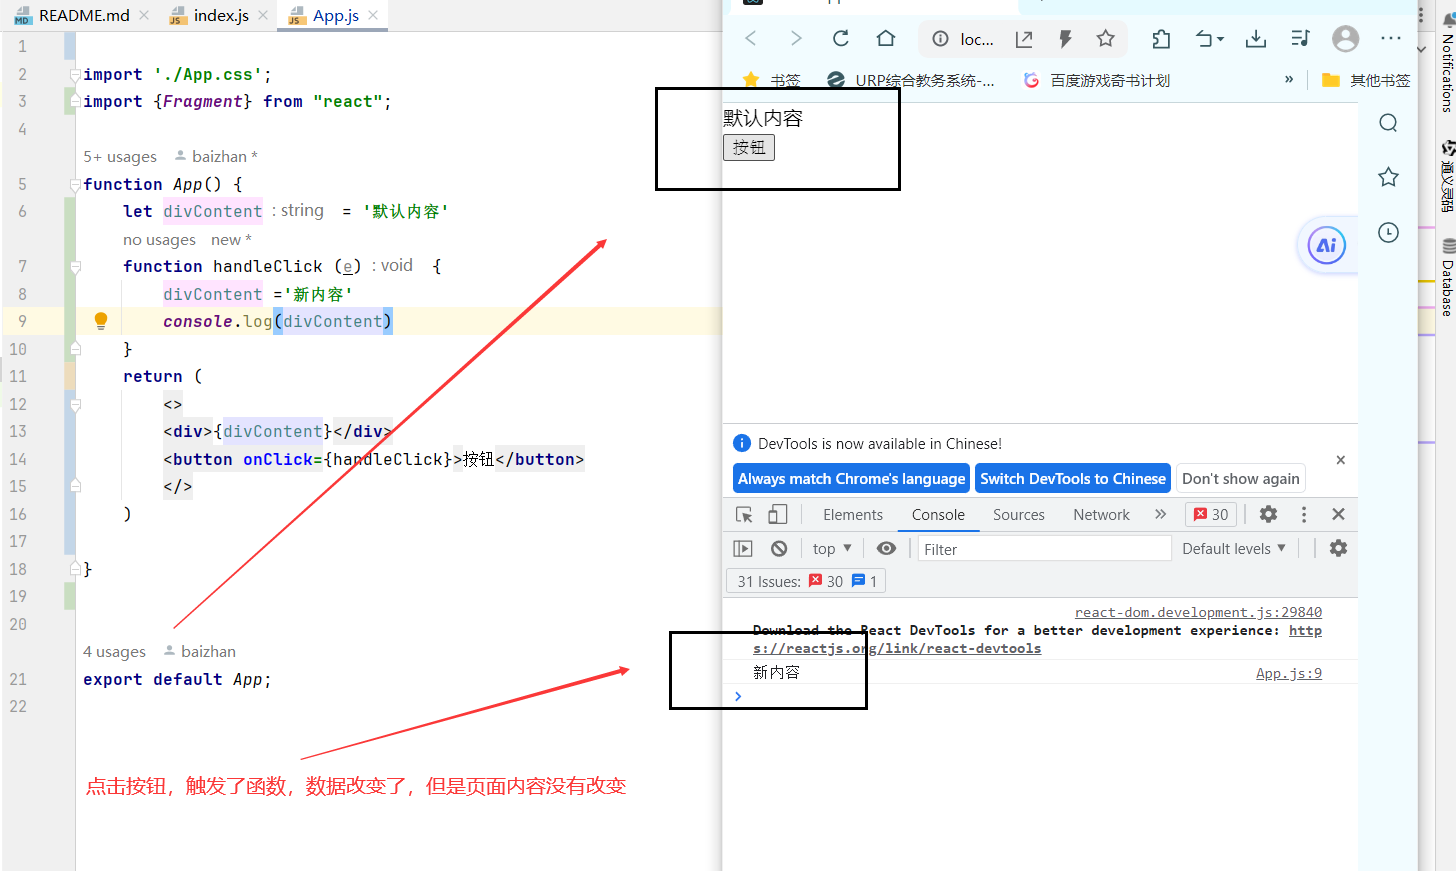Close the DevTools panel
This screenshot has height=871, width=1456.
[x=1338, y=514]
